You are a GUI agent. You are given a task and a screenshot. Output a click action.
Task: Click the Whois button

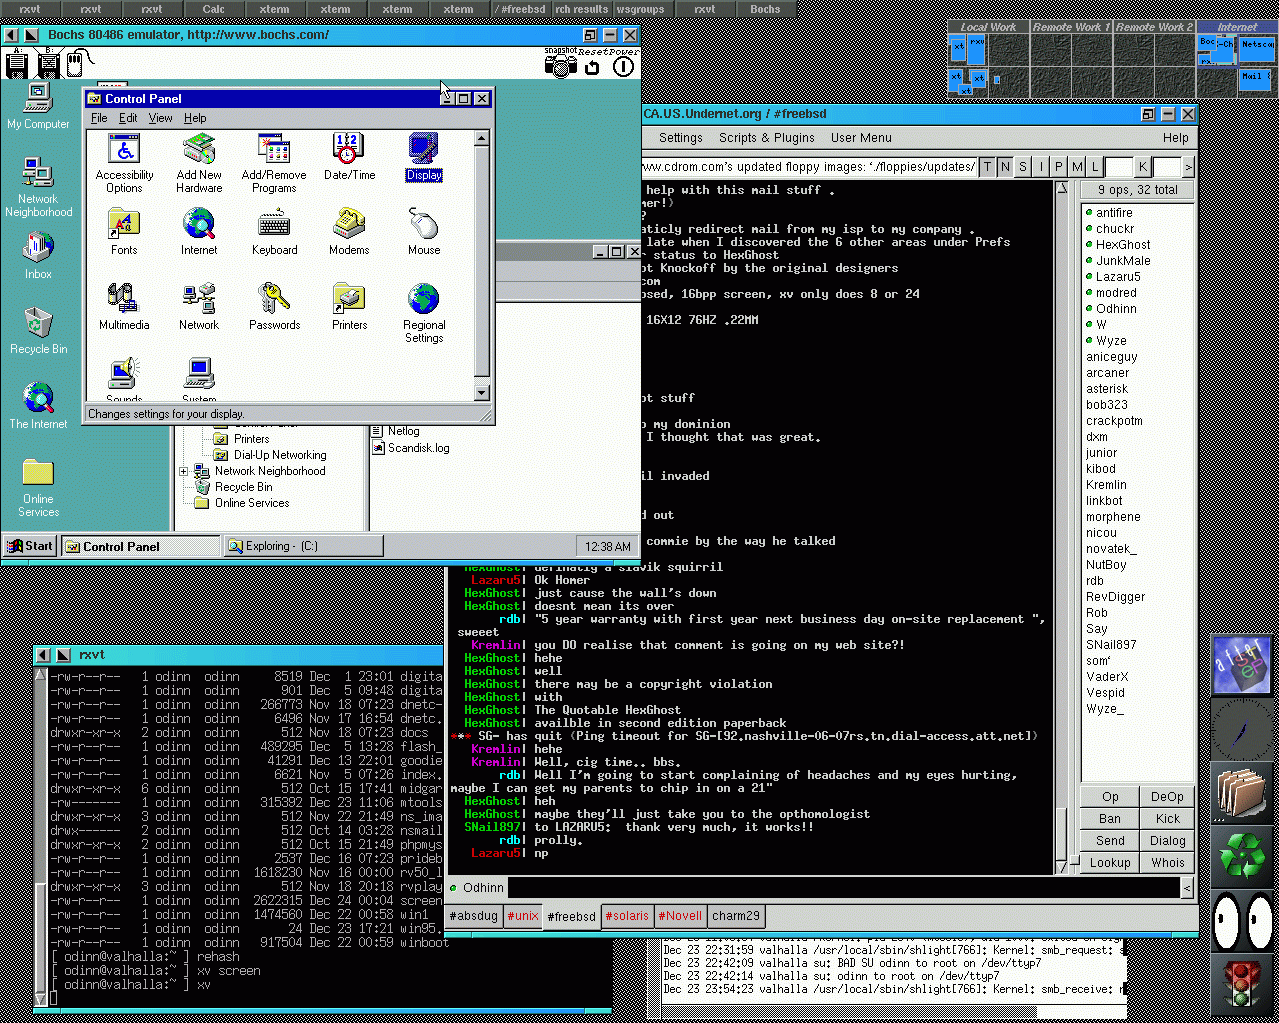(1168, 863)
